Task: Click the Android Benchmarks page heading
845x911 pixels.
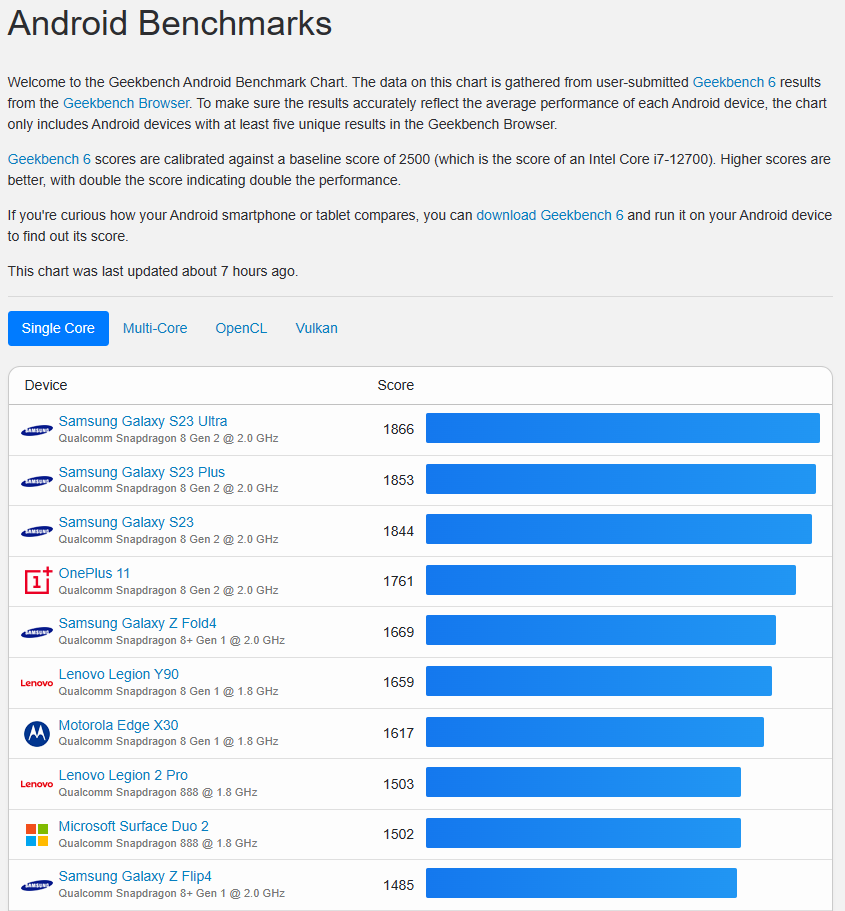Action: [x=170, y=24]
